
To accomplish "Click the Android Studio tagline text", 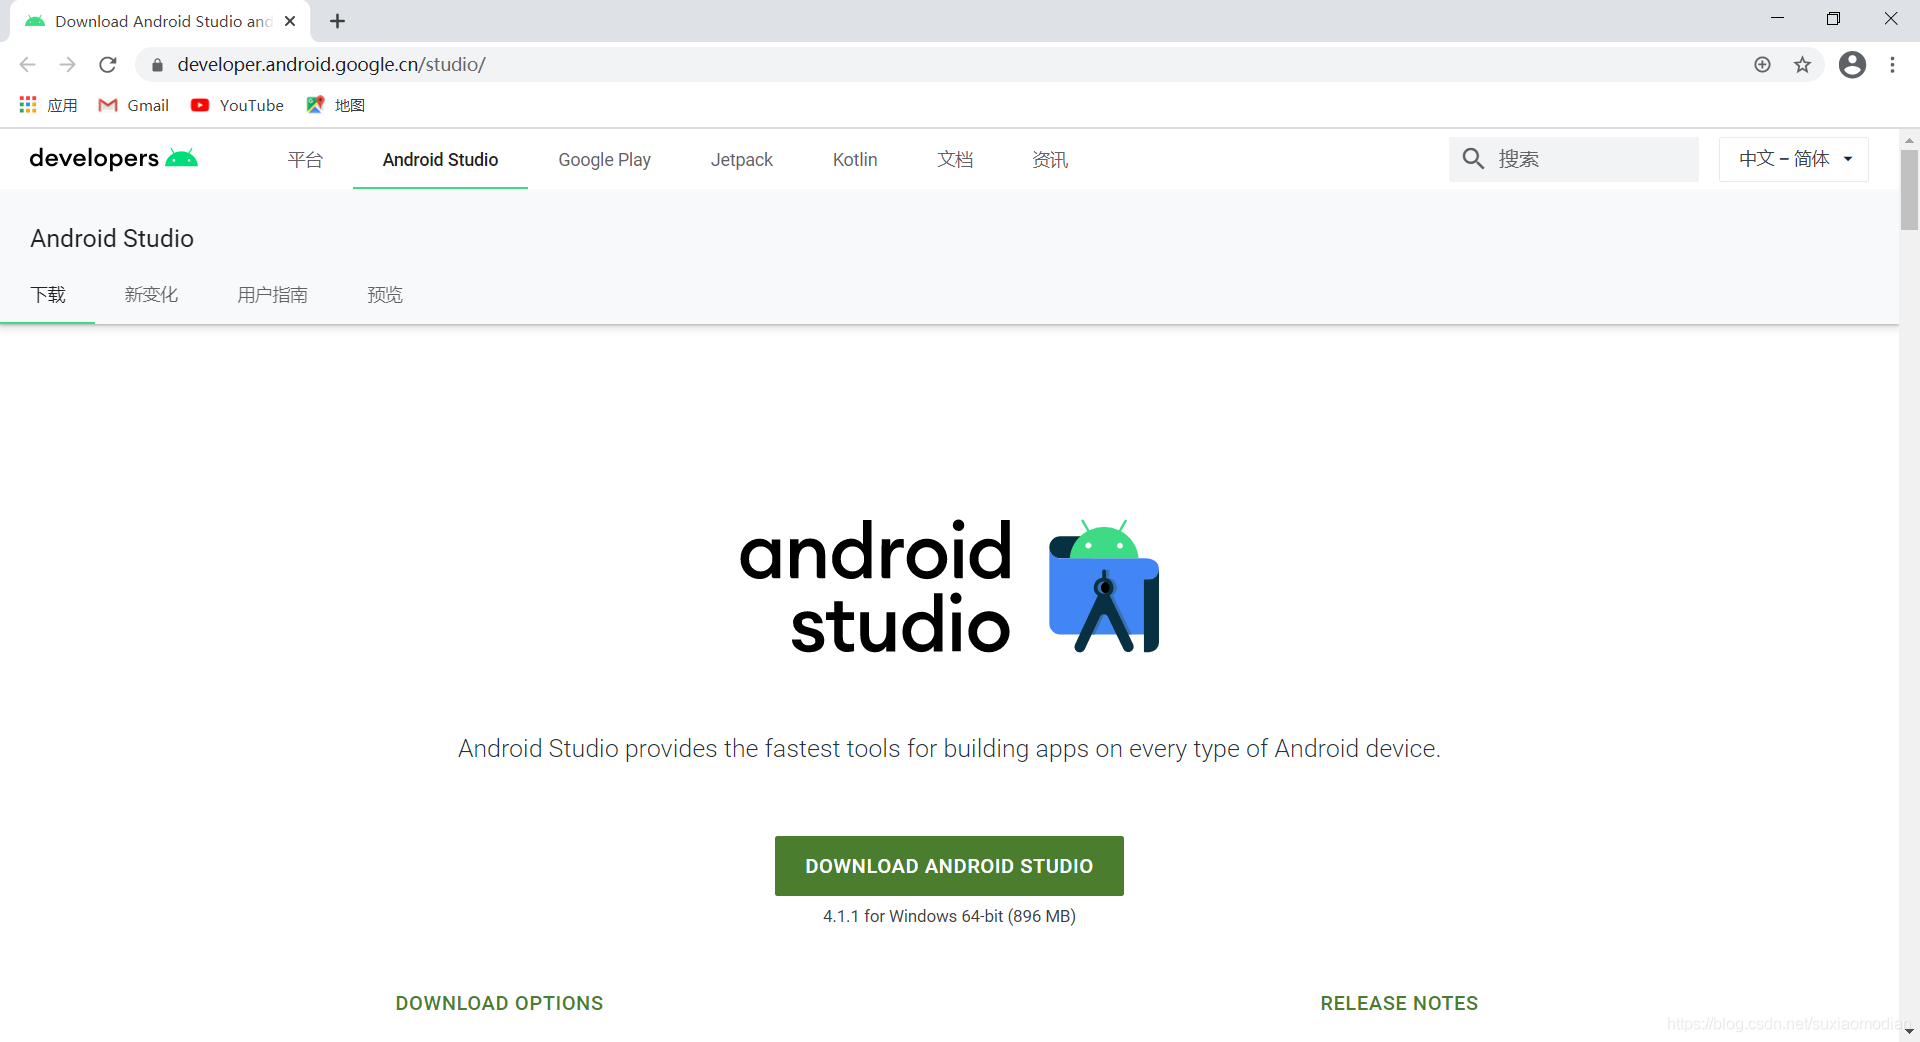I will click(949, 749).
